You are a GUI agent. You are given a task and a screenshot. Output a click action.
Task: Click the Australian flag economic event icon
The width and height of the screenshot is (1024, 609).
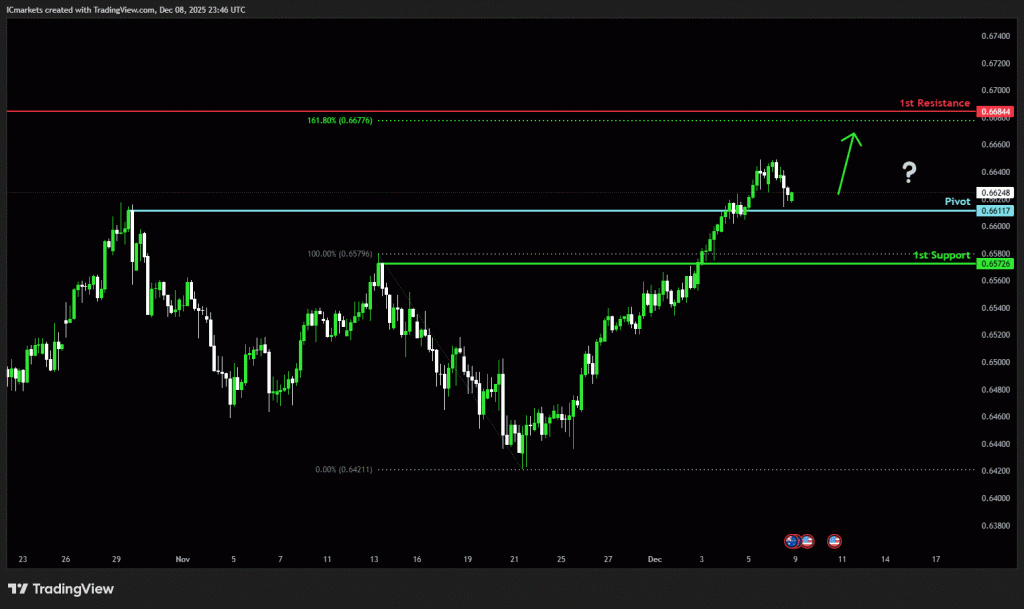coord(792,541)
